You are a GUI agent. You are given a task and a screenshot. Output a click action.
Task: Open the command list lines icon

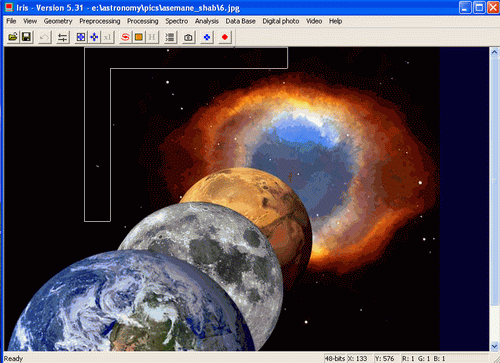coord(170,37)
